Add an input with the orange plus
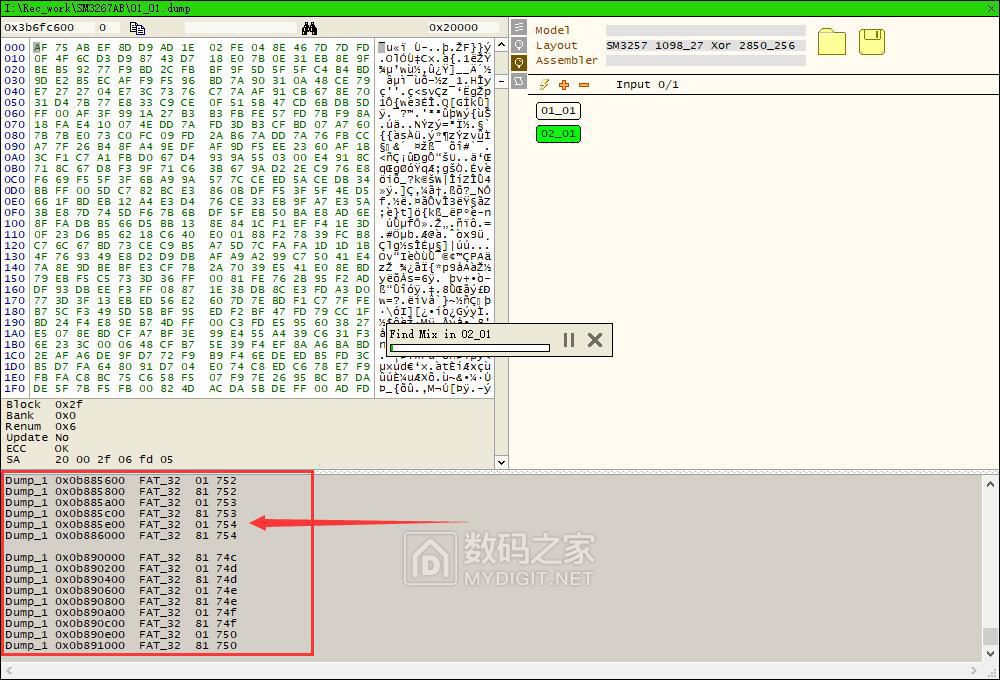This screenshot has width=1000, height=680. click(564, 85)
